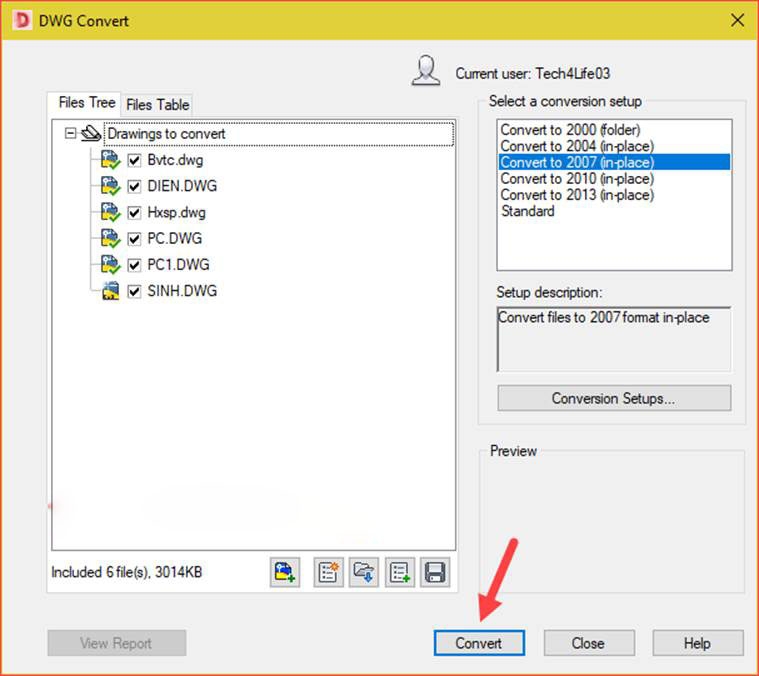Select the Standard conversion setup

[x=614, y=211]
